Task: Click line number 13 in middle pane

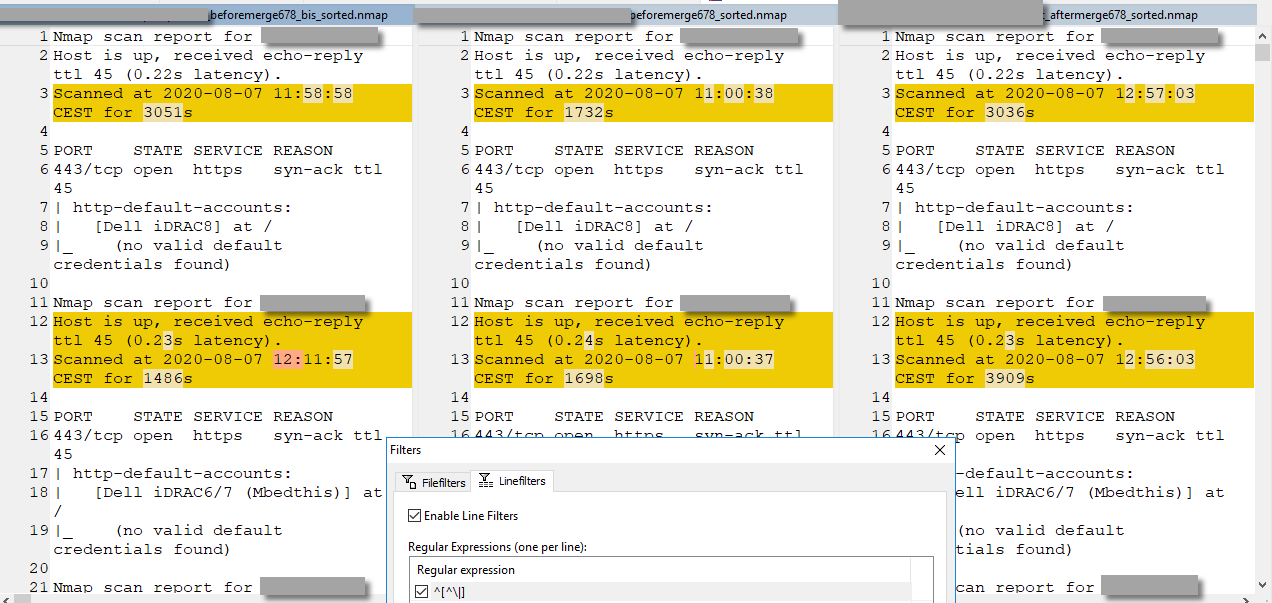Action: click(x=462, y=358)
